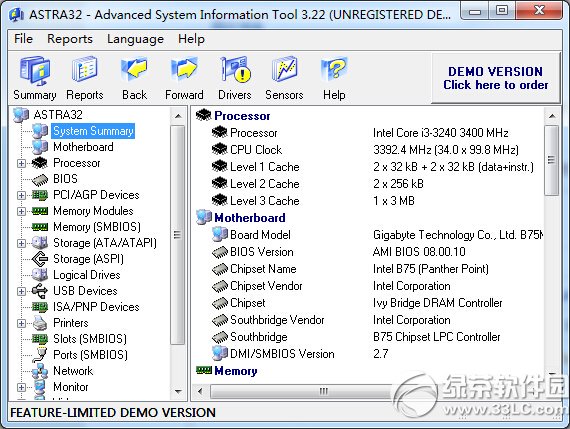Click the details panel vertical scrollbar thumb

(x=552, y=160)
